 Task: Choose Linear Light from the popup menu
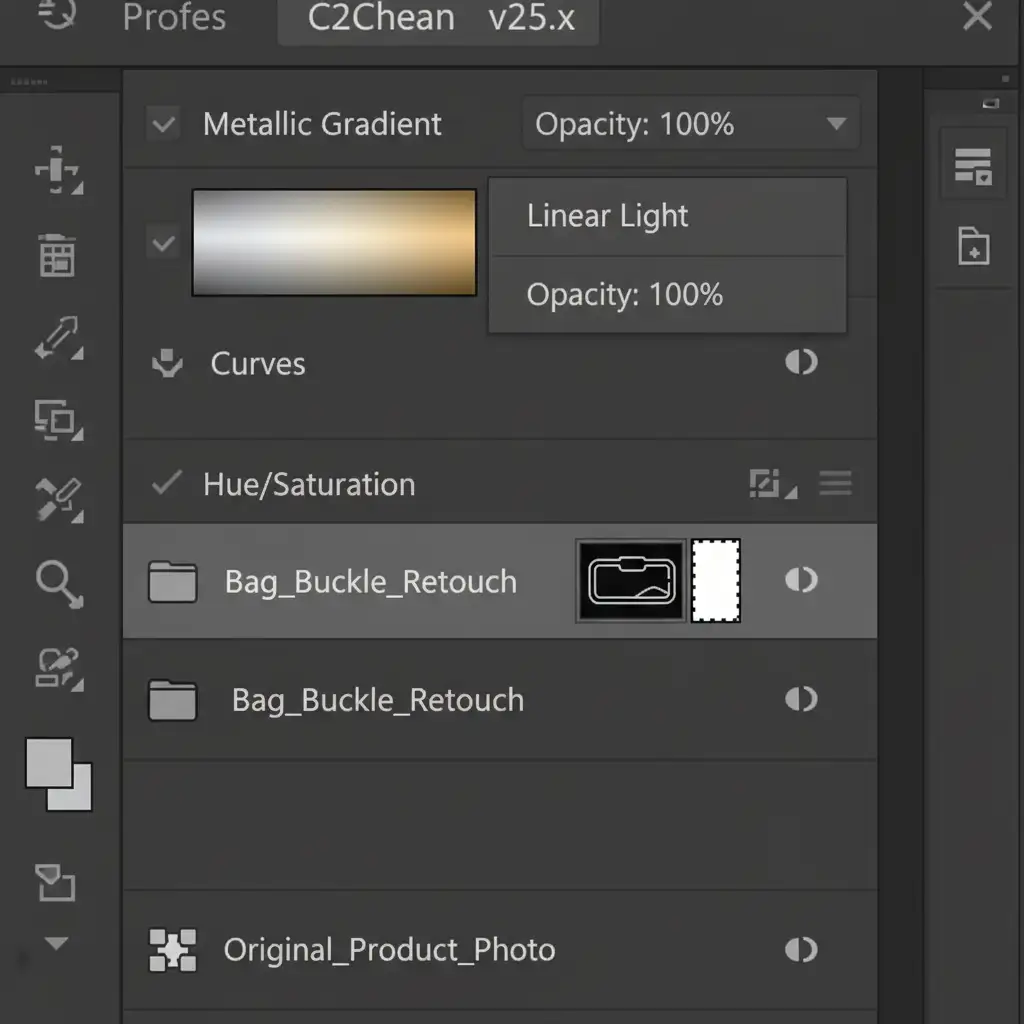608,217
